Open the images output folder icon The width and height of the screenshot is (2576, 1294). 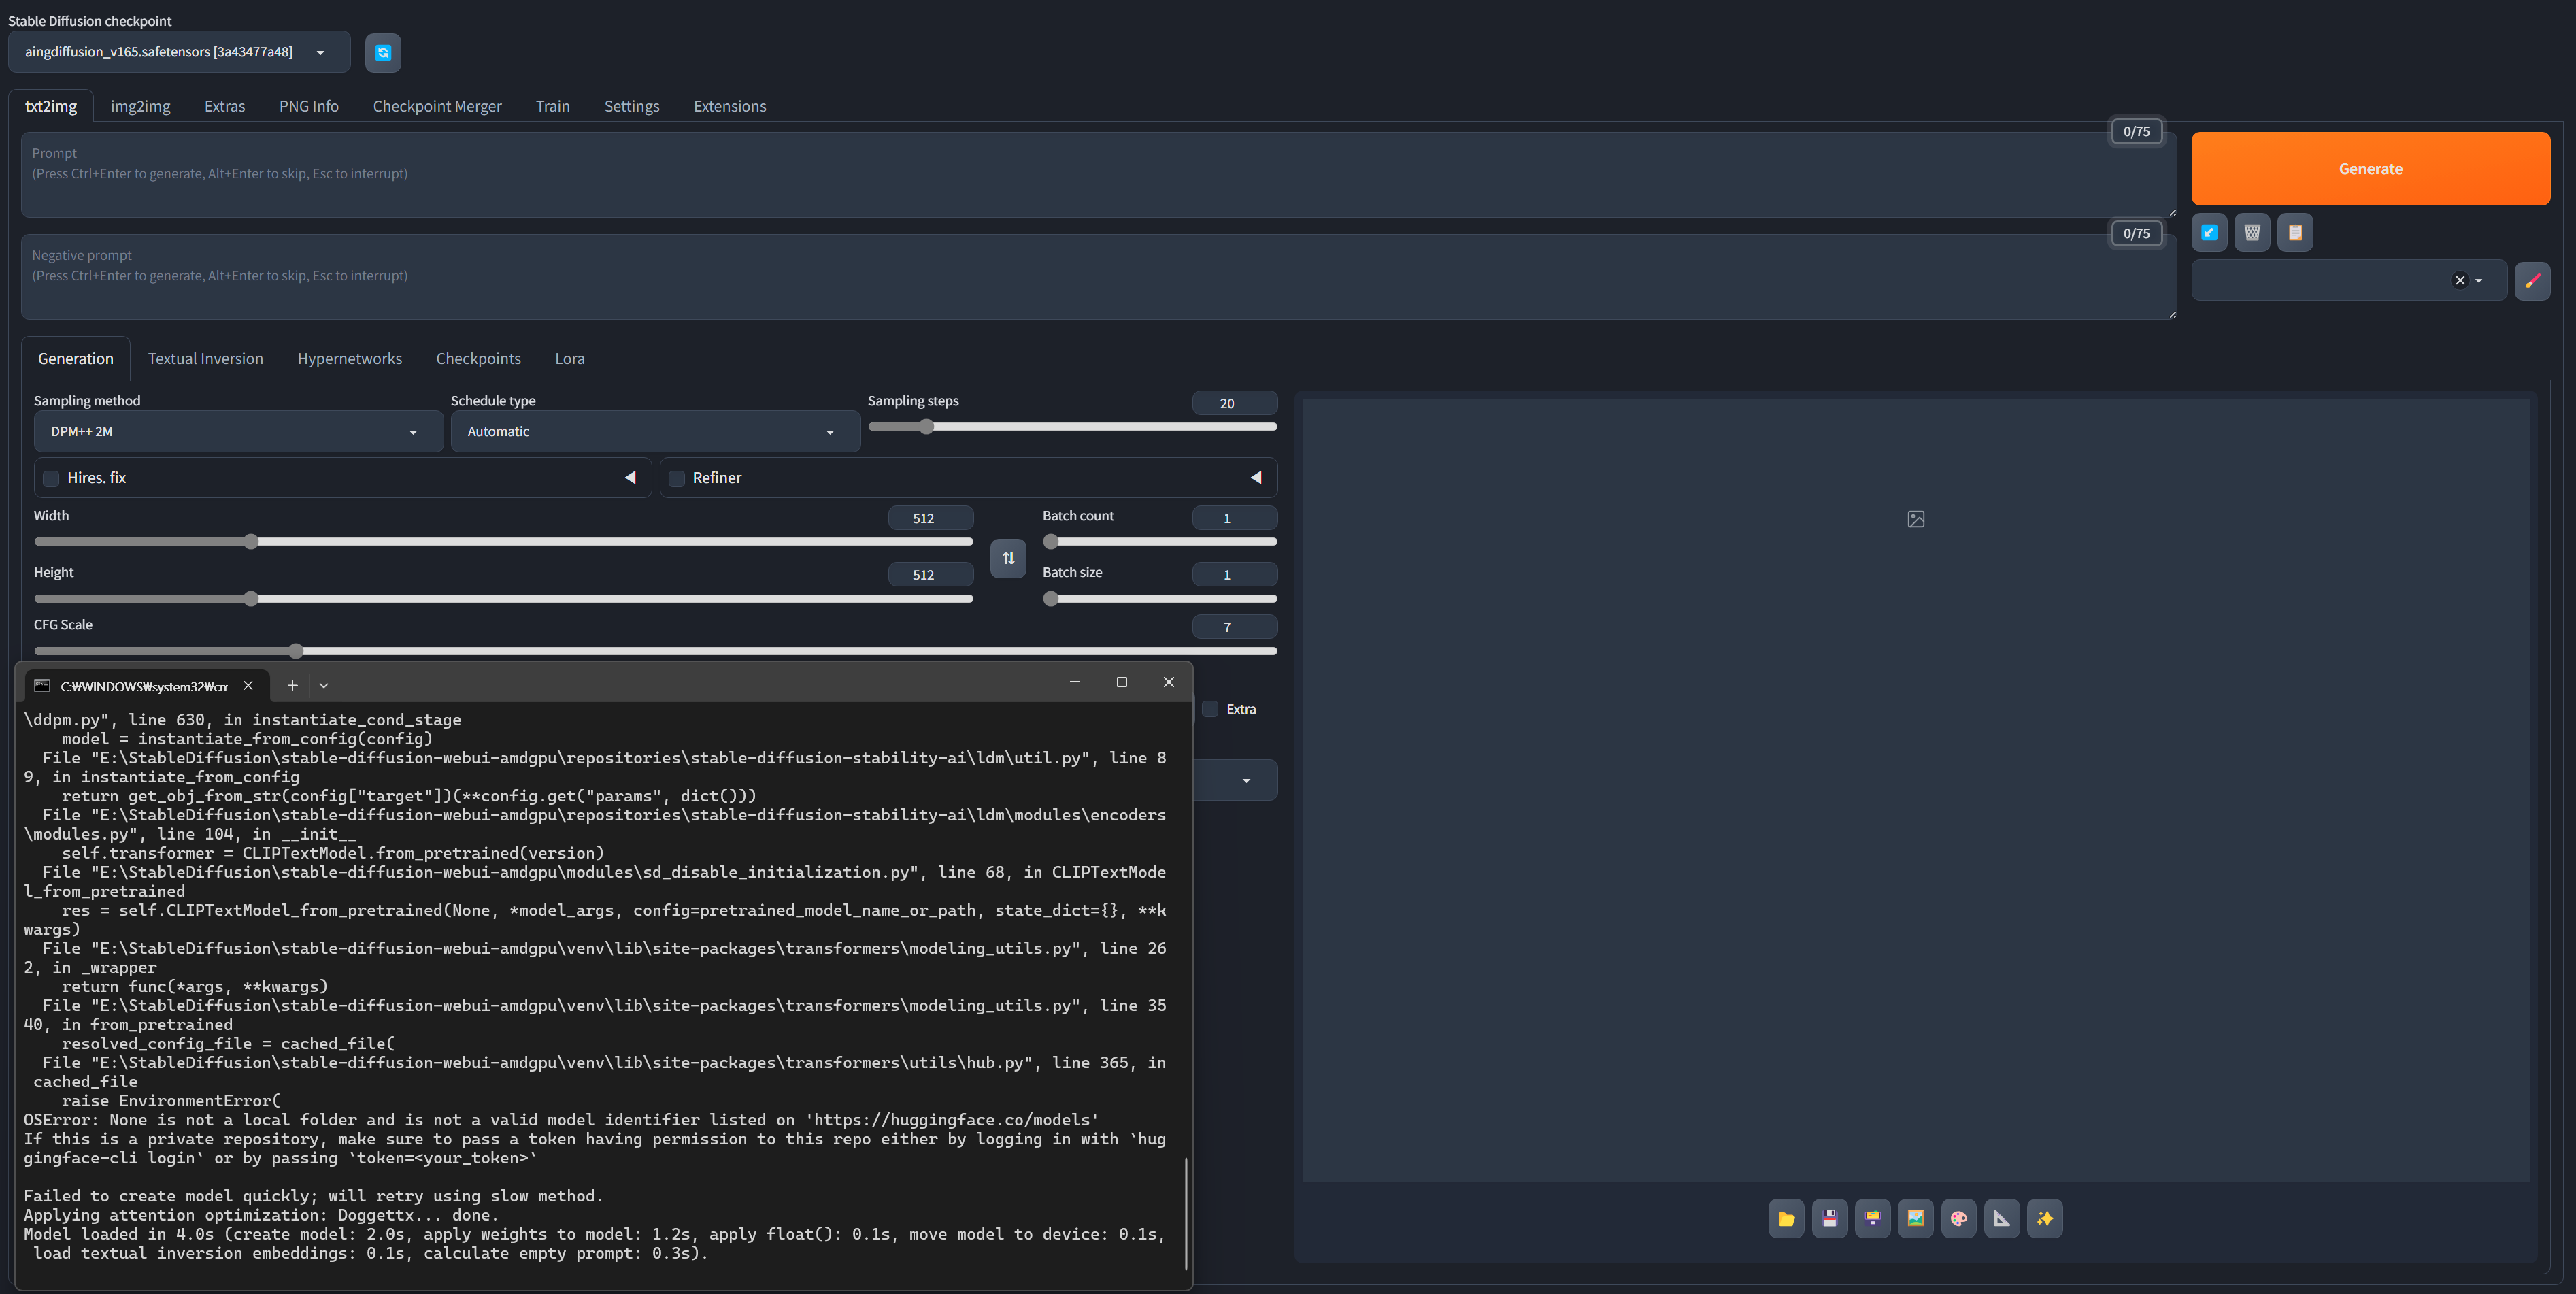coord(1786,1218)
